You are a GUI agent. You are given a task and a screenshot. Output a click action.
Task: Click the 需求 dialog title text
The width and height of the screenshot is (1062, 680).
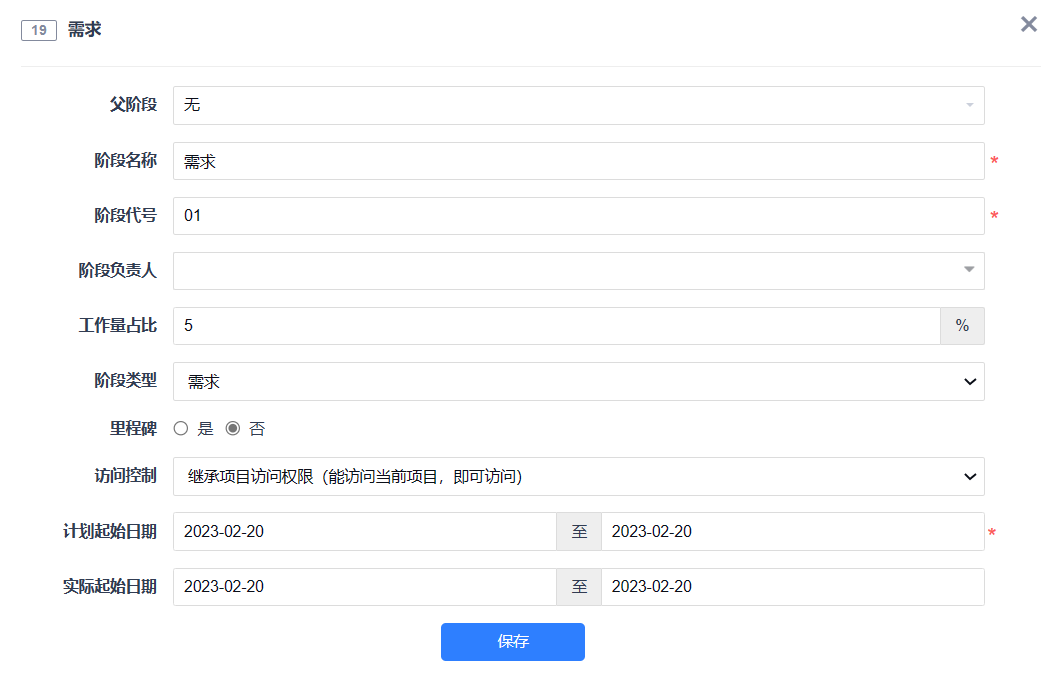tap(84, 30)
